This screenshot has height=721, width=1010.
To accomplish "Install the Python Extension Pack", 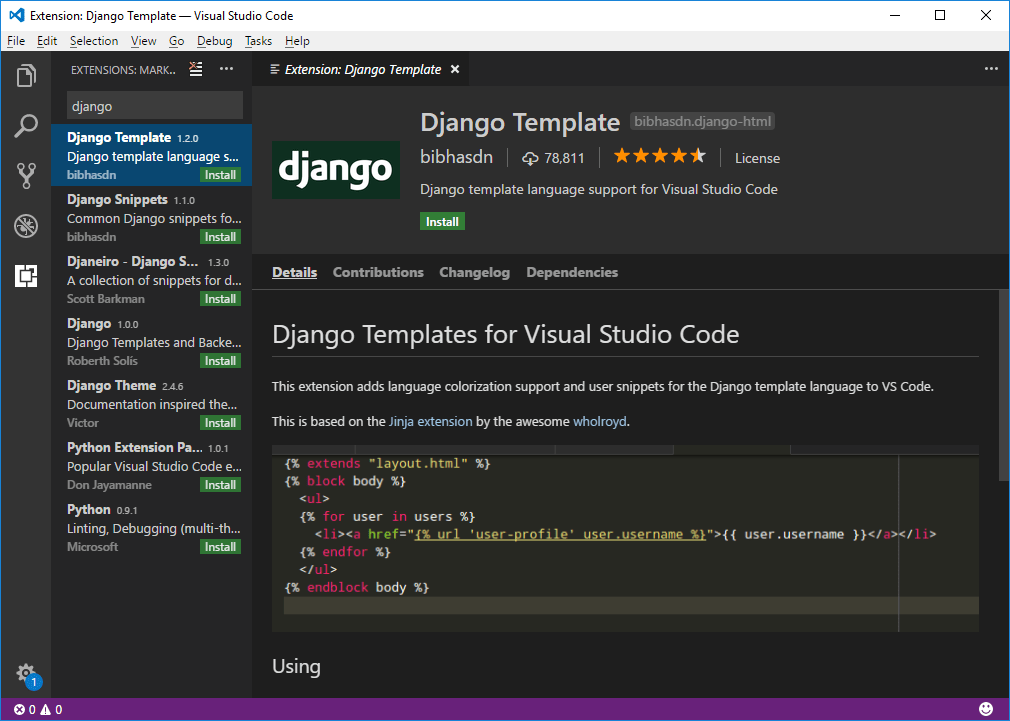I will [x=220, y=485].
